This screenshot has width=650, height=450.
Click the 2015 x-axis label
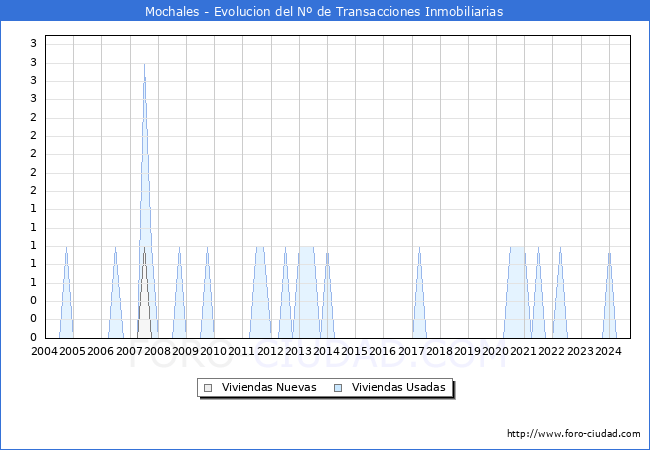pyautogui.click(x=354, y=351)
